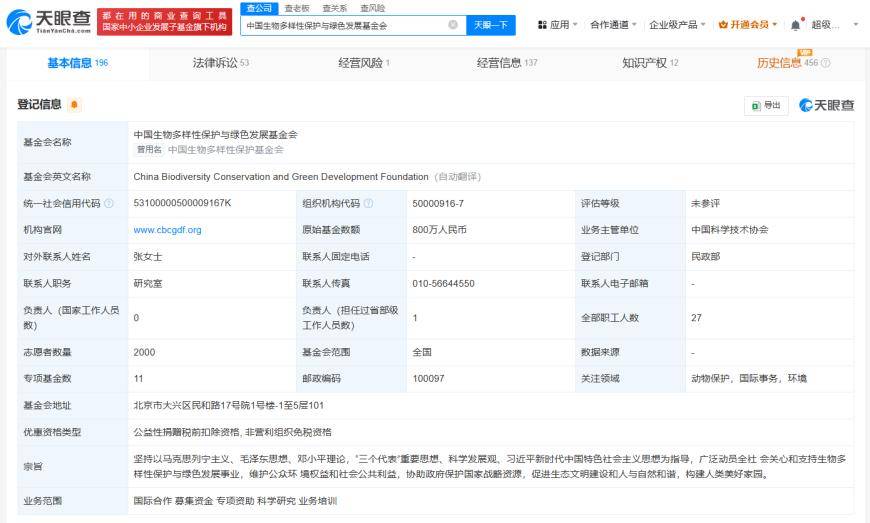Click the former name 中国生物多样性保护基金会
The height and width of the screenshot is (523, 870).
point(225,150)
